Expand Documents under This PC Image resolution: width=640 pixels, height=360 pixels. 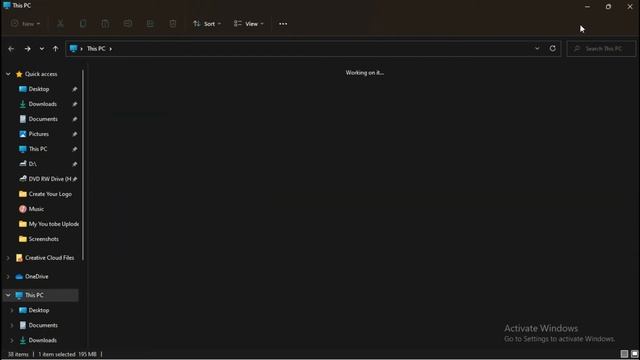coord(12,325)
